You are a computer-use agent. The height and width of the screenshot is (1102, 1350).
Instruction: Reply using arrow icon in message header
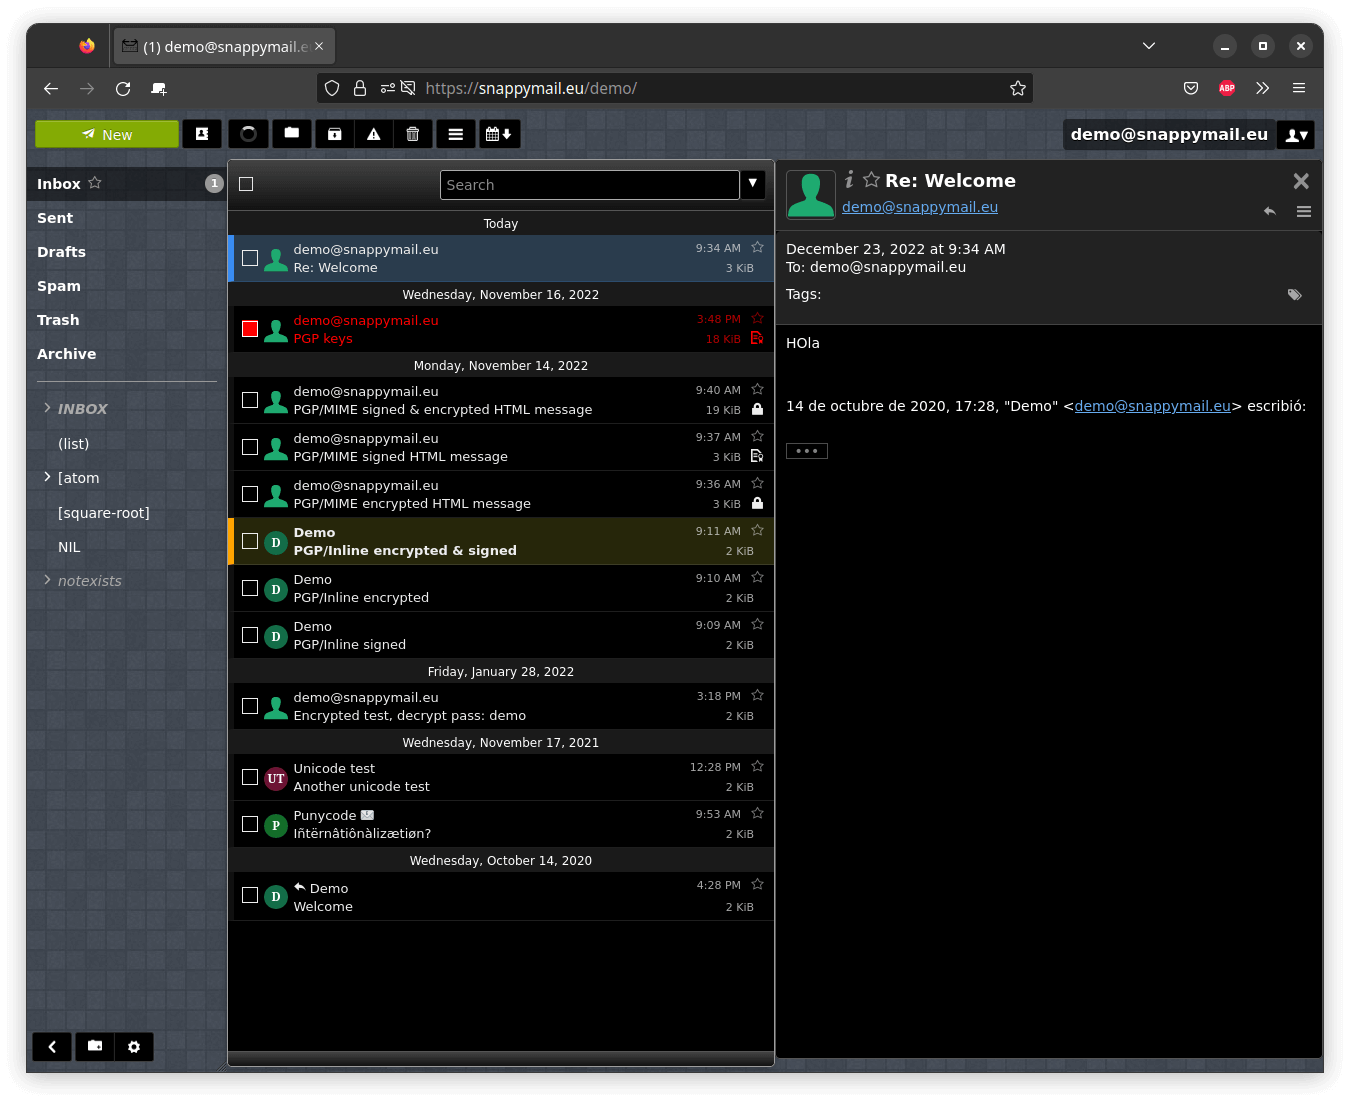tap(1270, 211)
